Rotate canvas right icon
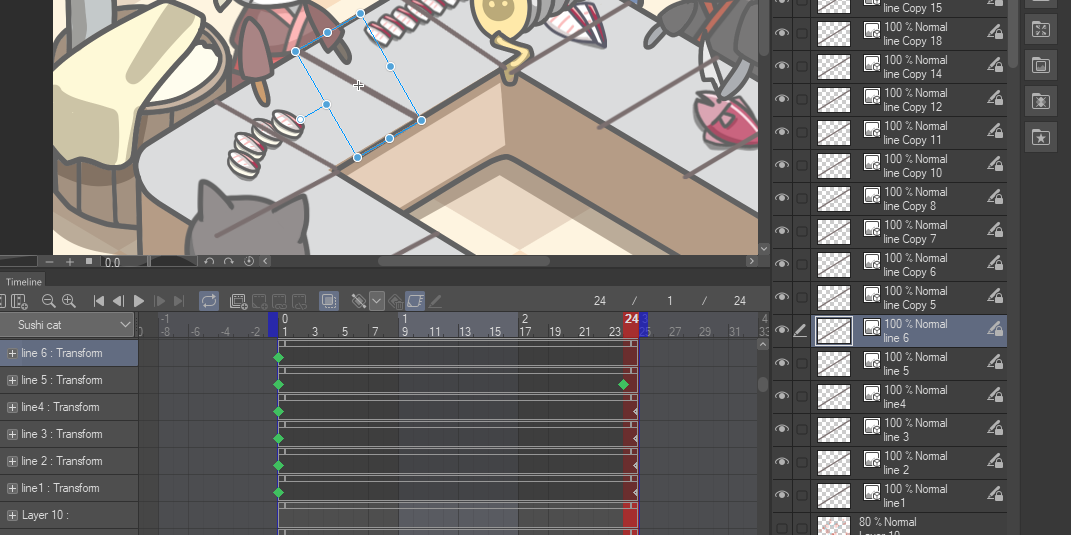The height and width of the screenshot is (535, 1071). coord(229,262)
